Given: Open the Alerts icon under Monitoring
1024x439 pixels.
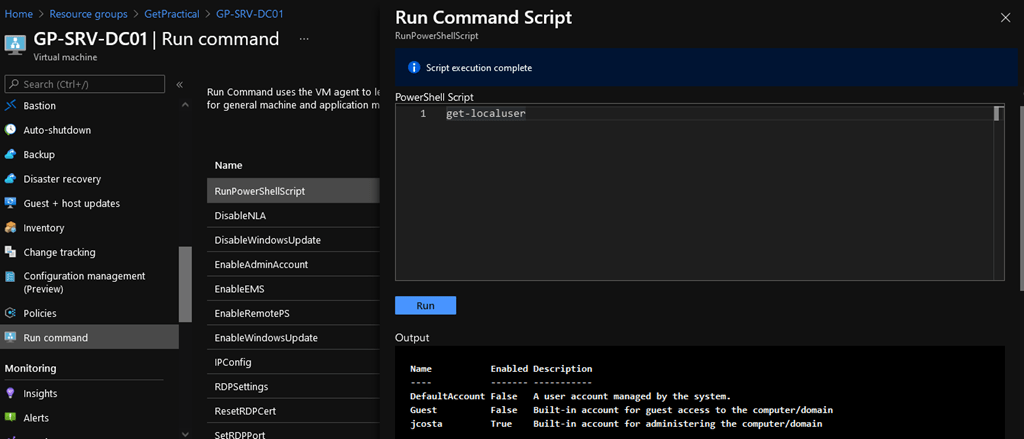Looking at the screenshot, I should coord(10,417).
